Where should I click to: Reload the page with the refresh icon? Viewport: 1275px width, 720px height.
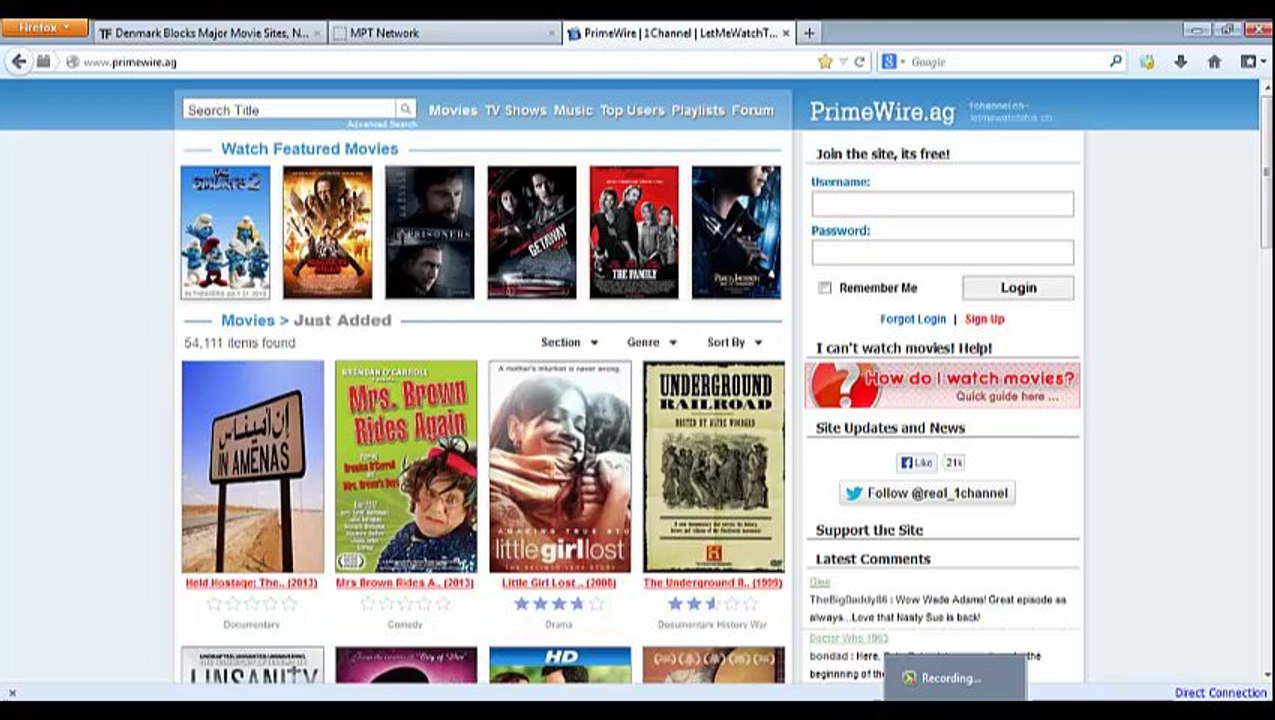859,62
